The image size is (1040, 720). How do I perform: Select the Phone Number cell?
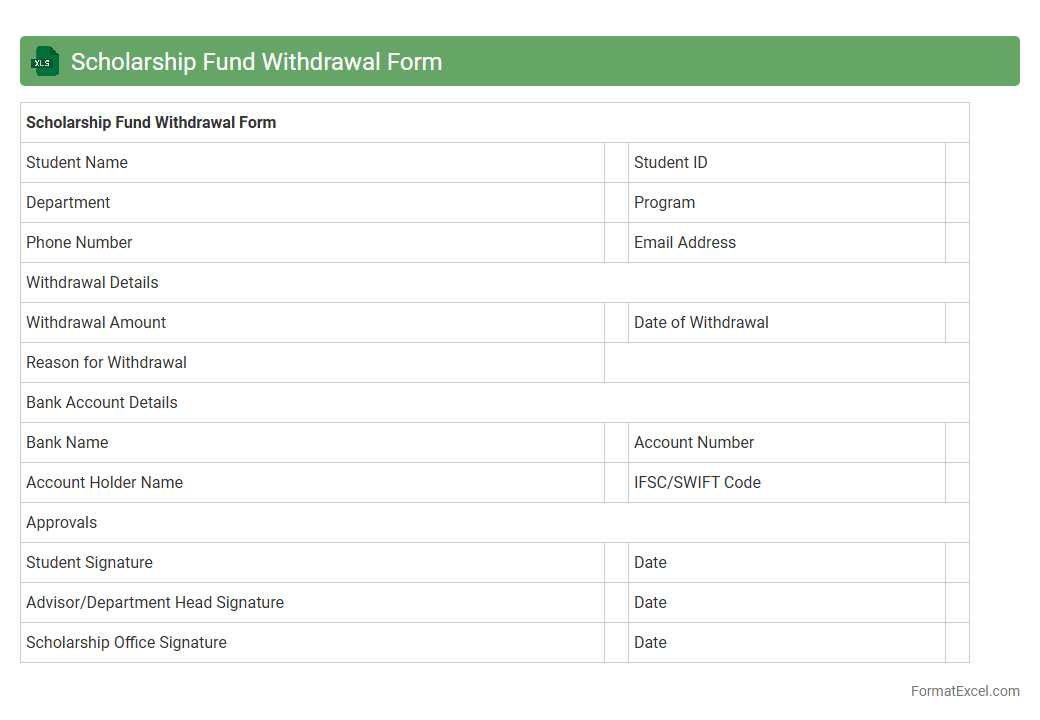pos(312,243)
